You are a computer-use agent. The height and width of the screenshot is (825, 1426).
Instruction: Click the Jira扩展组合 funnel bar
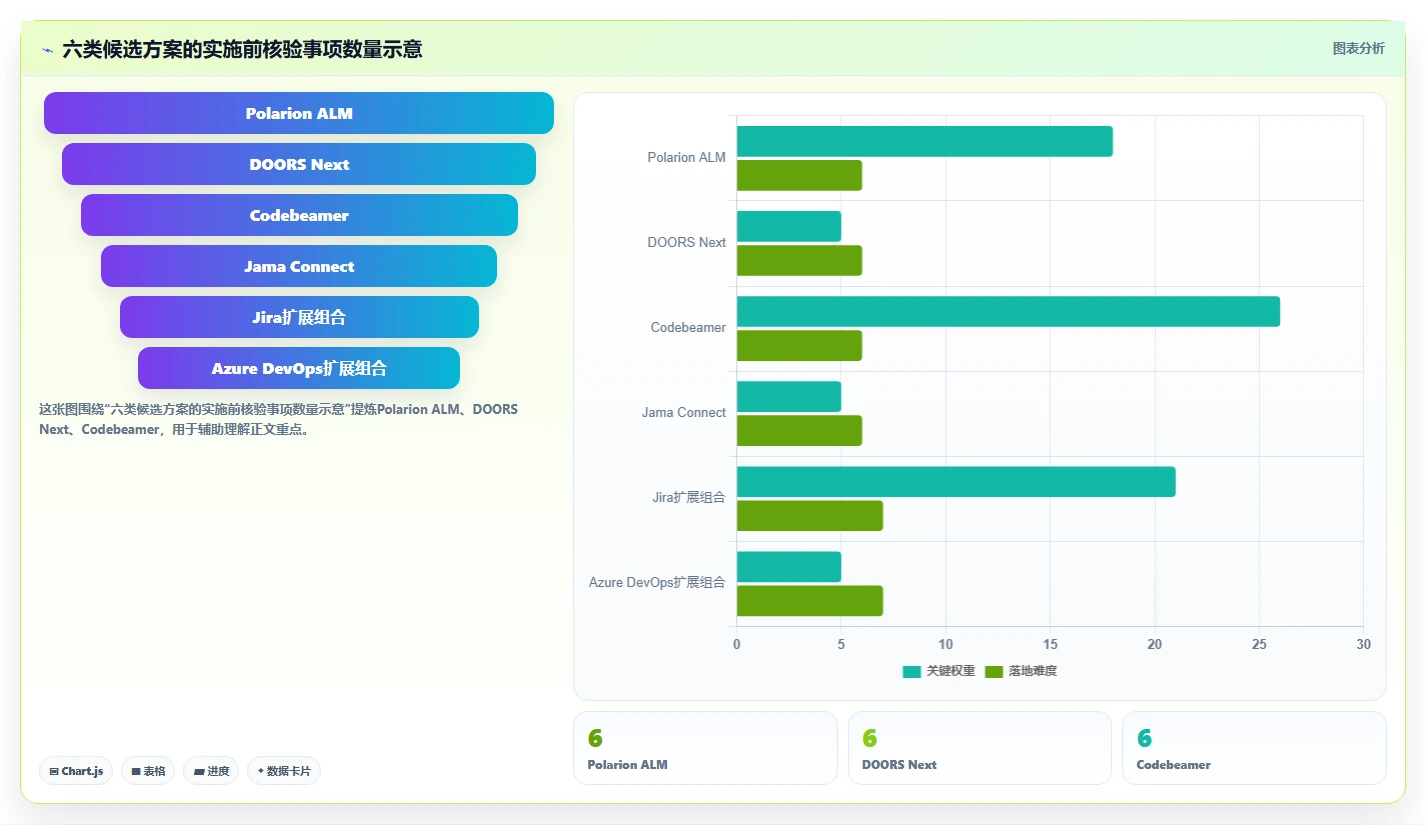click(299, 317)
